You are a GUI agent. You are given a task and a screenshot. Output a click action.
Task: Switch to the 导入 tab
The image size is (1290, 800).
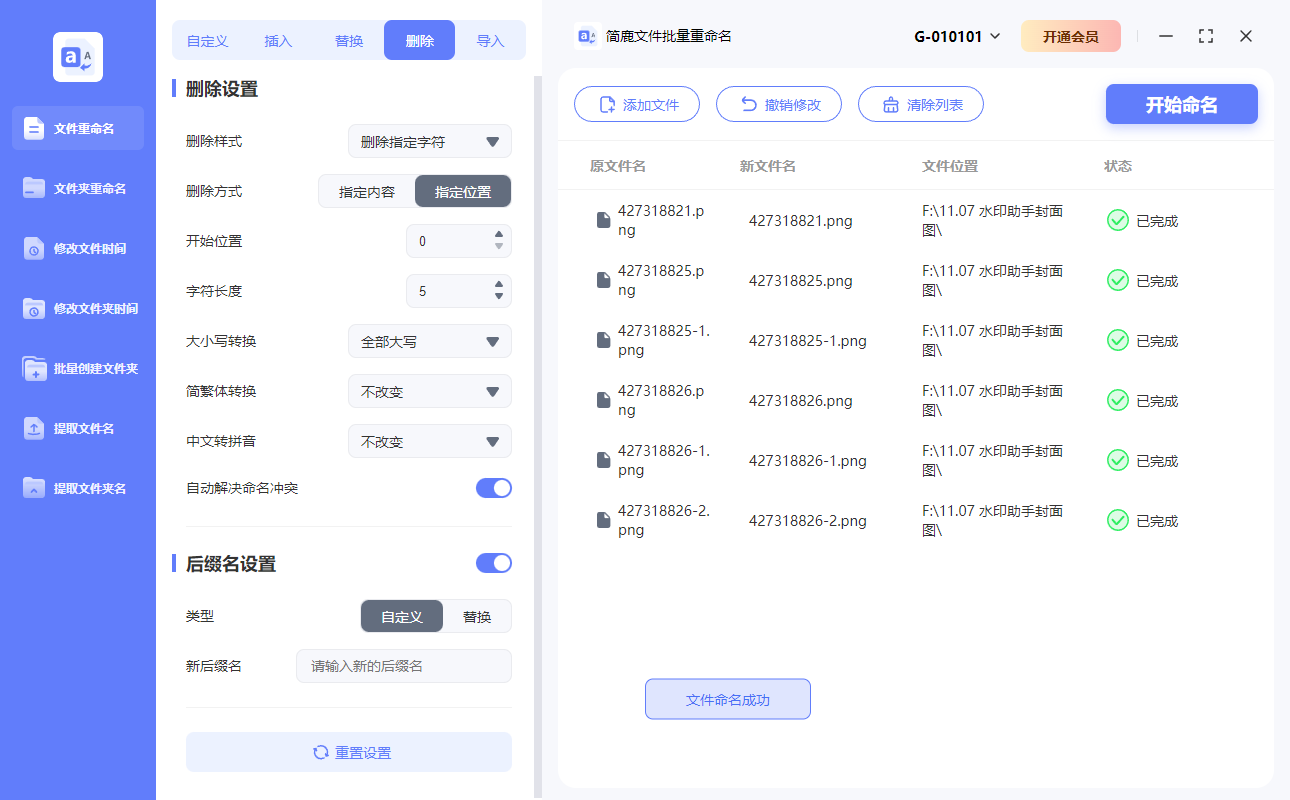[491, 39]
